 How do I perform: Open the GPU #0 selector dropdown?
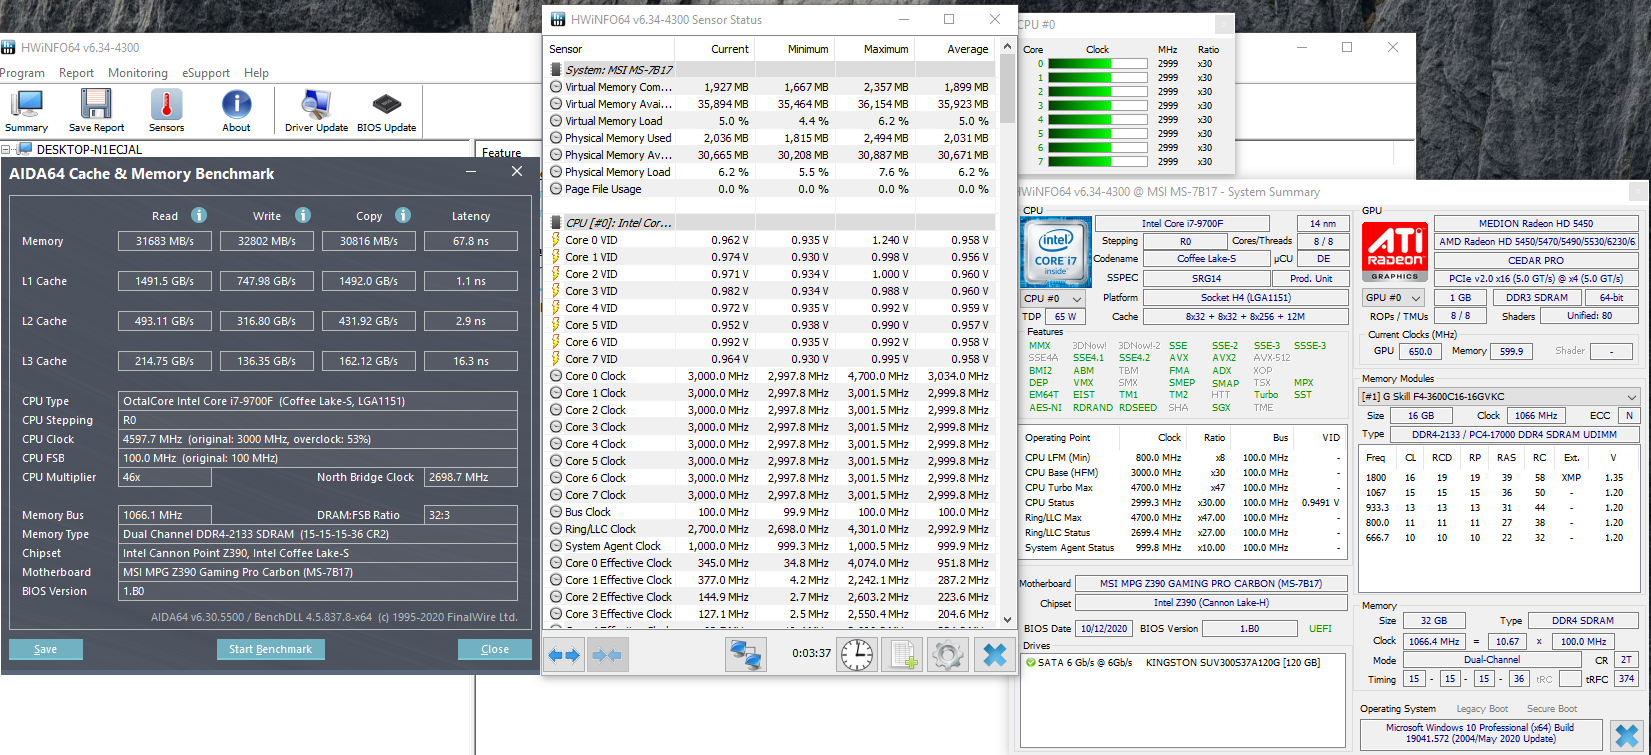[x=1394, y=298]
